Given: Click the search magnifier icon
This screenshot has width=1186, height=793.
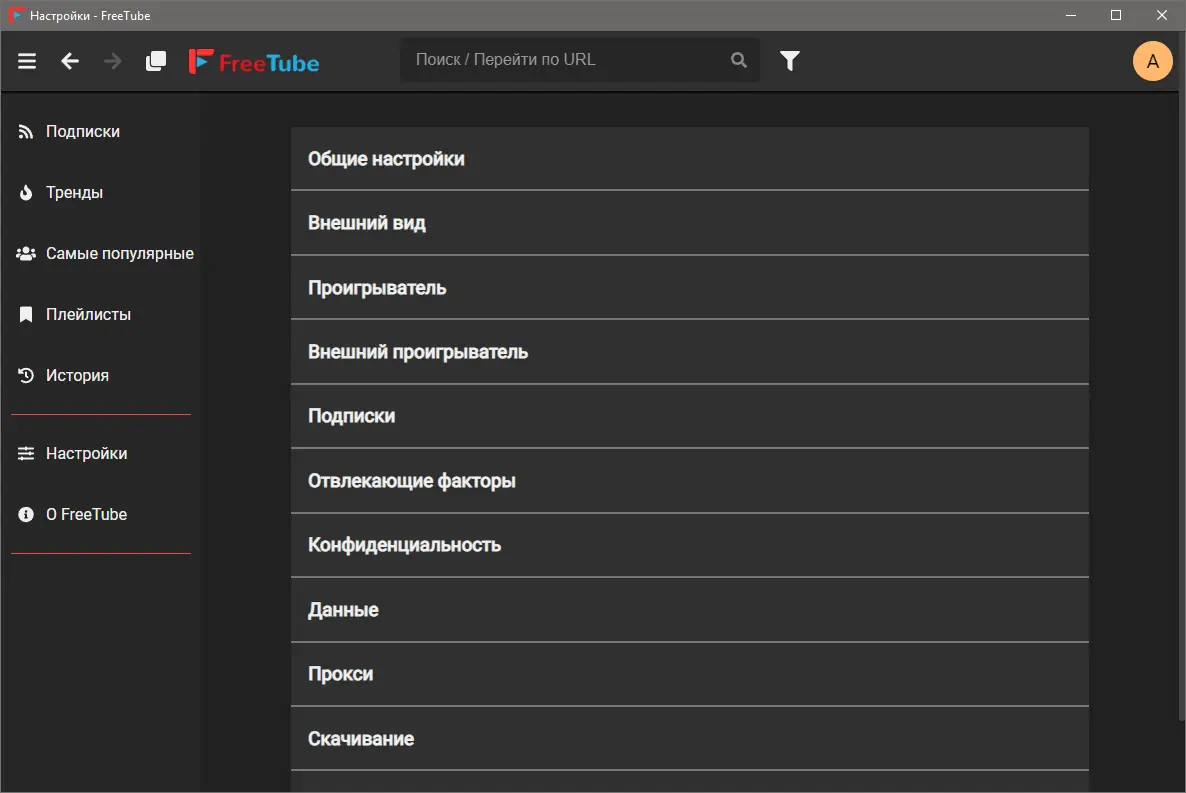Looking at the screenshot, I should coord(739,60).
